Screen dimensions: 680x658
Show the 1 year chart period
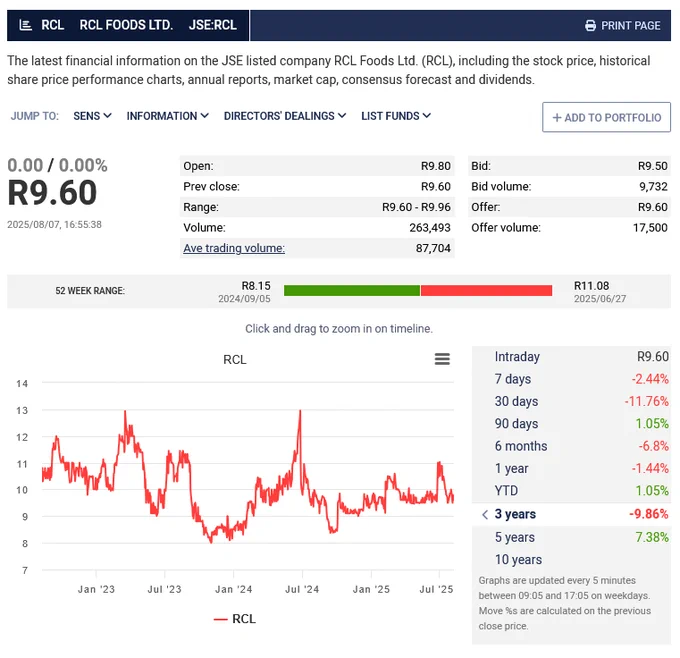click(571, 468)
